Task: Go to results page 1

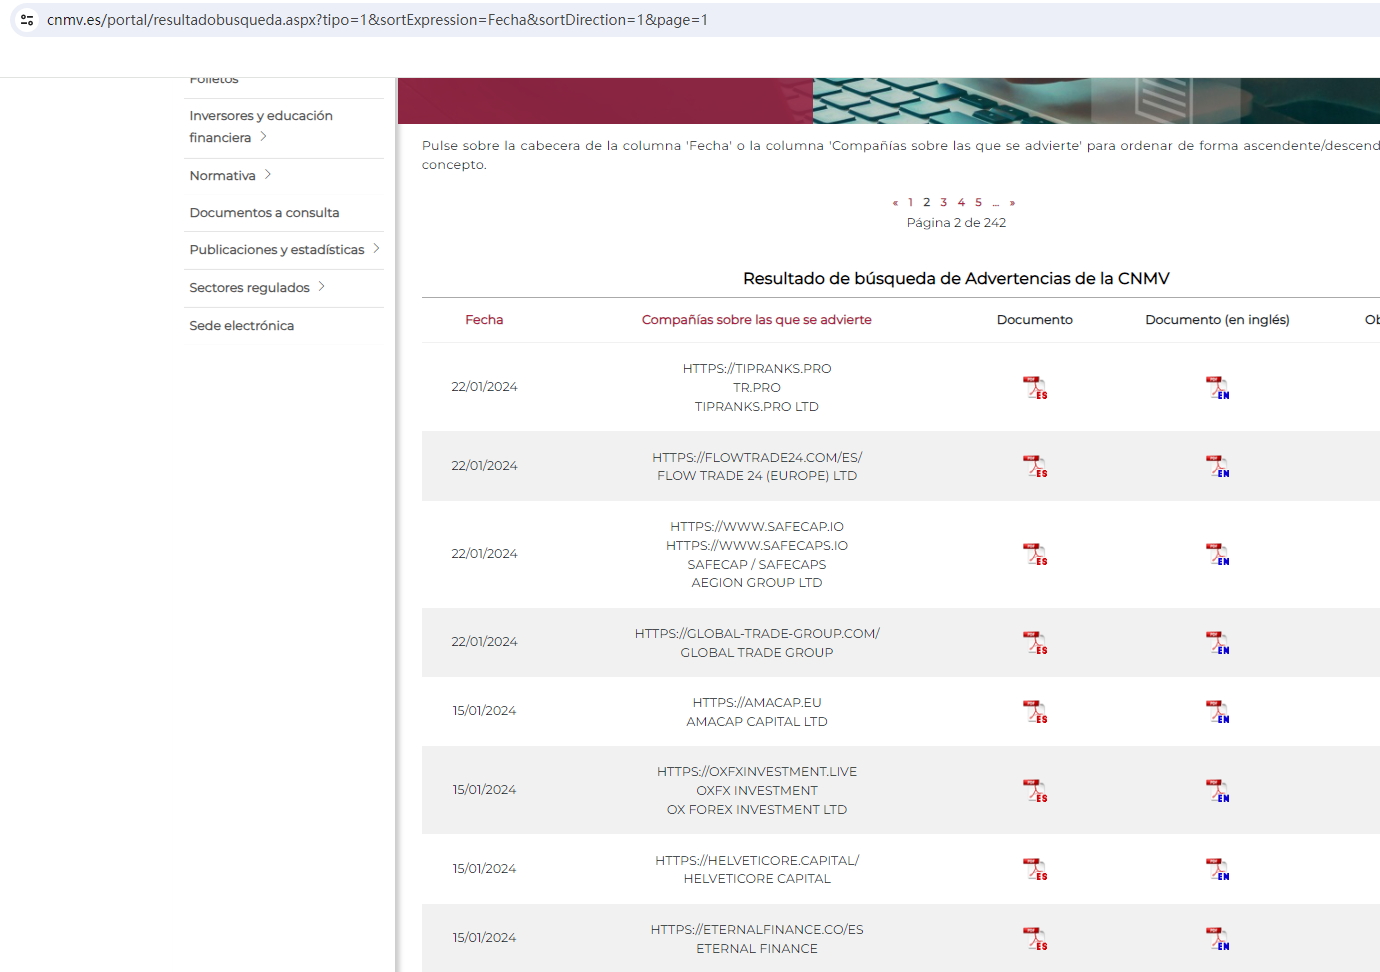Action: click(910, 202)
